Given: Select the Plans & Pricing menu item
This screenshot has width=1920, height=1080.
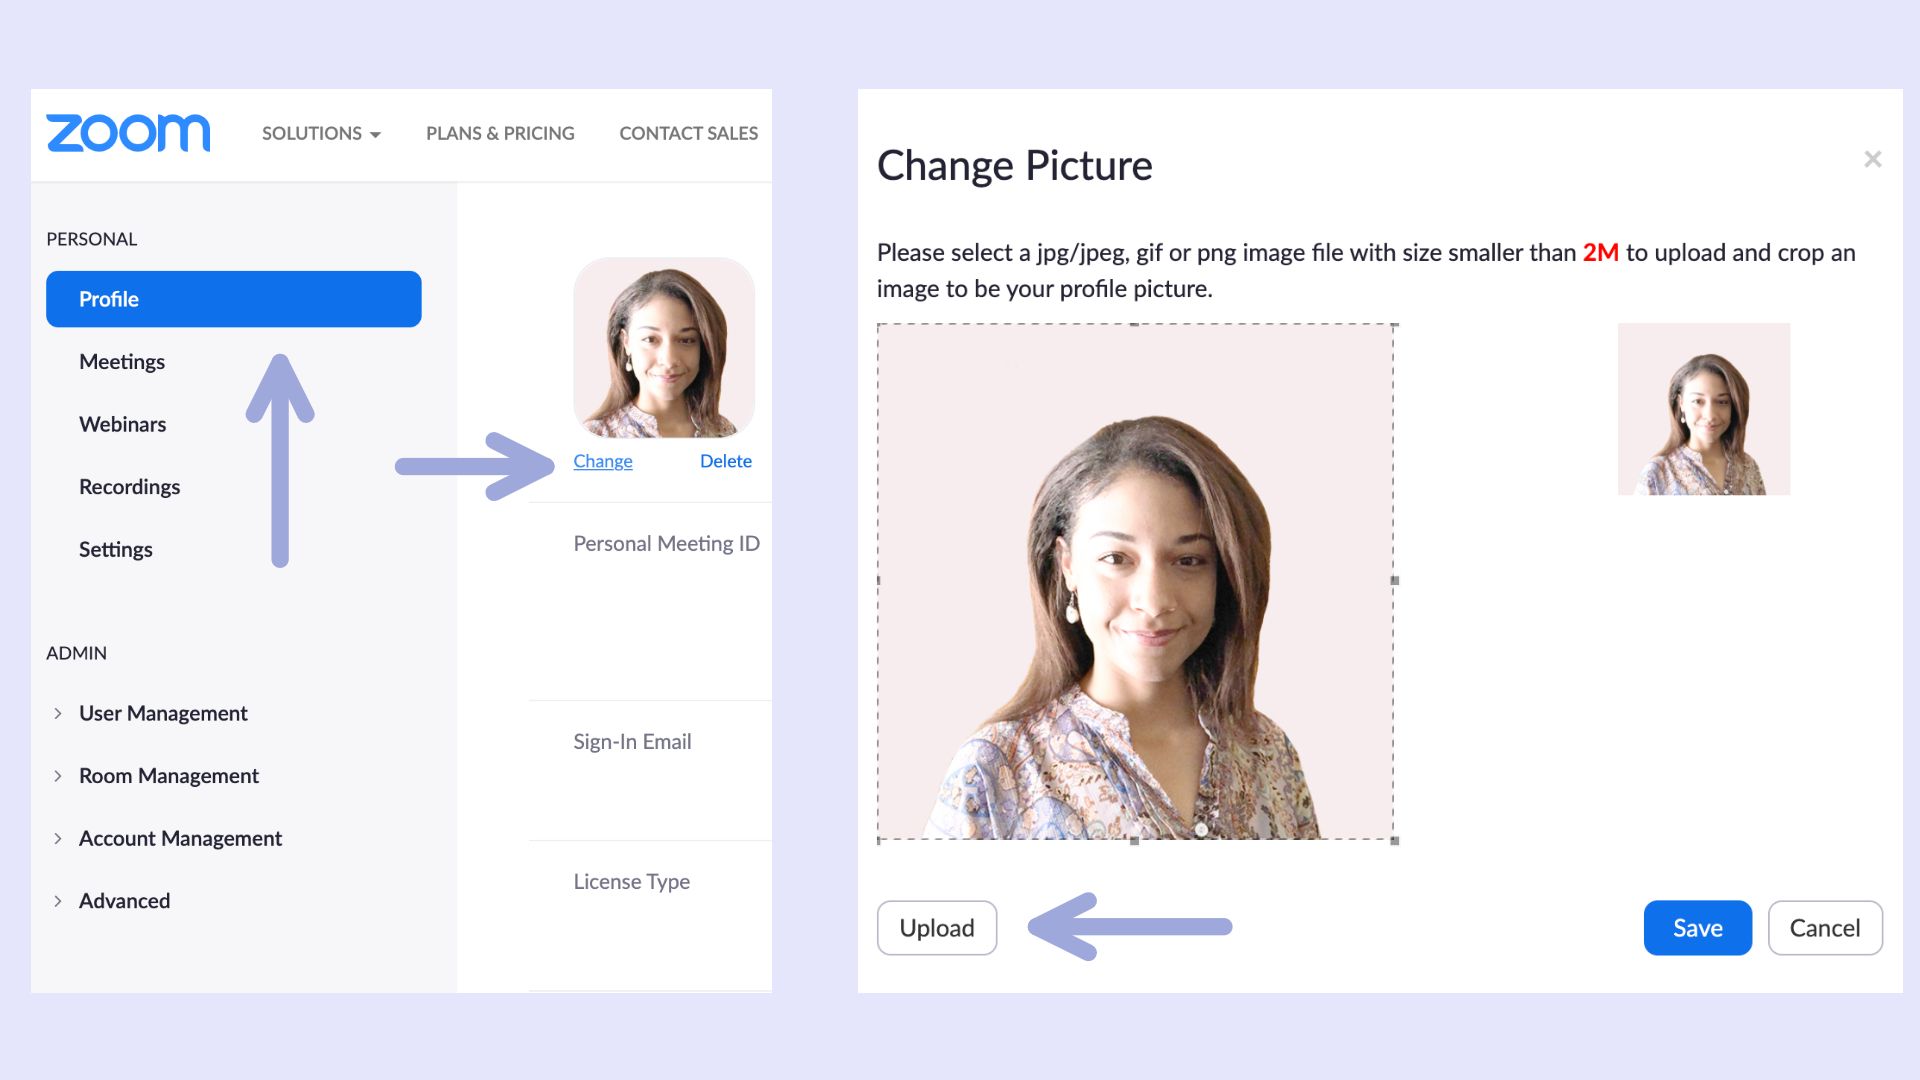Looking at the screenshot, I should [500, 132].
